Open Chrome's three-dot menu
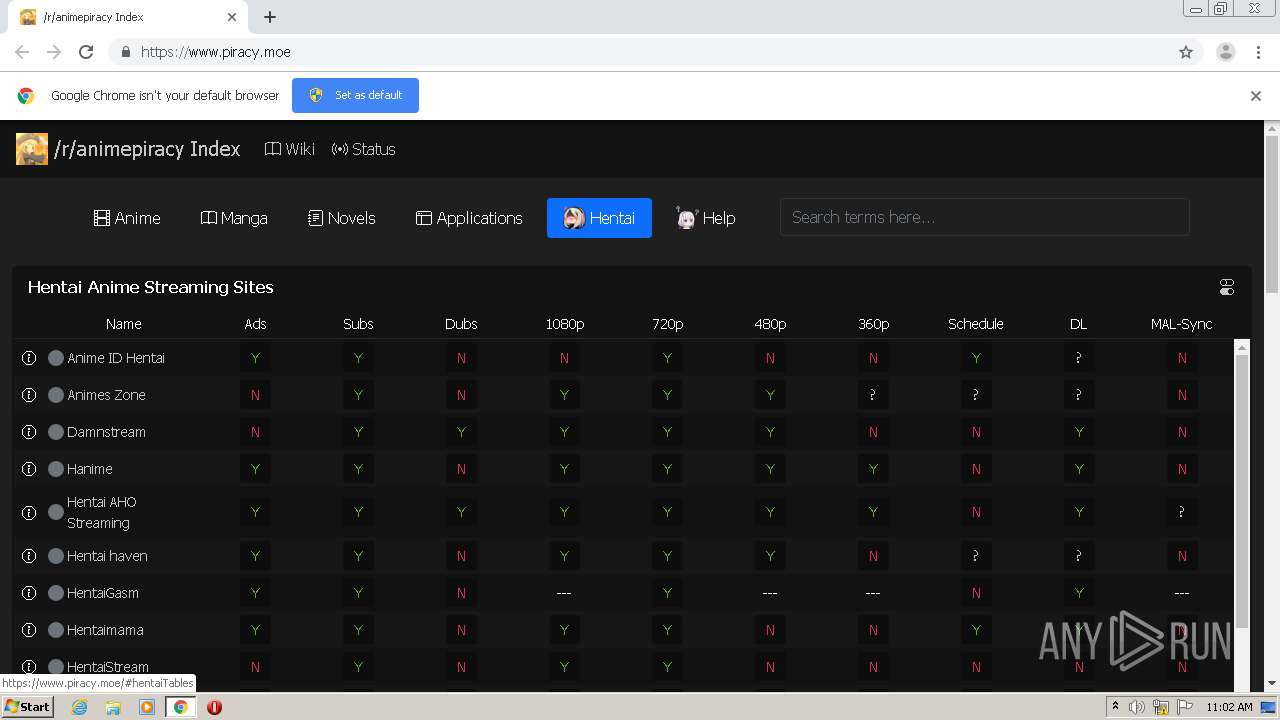 pyautogui.click(x=1258, y=52)
